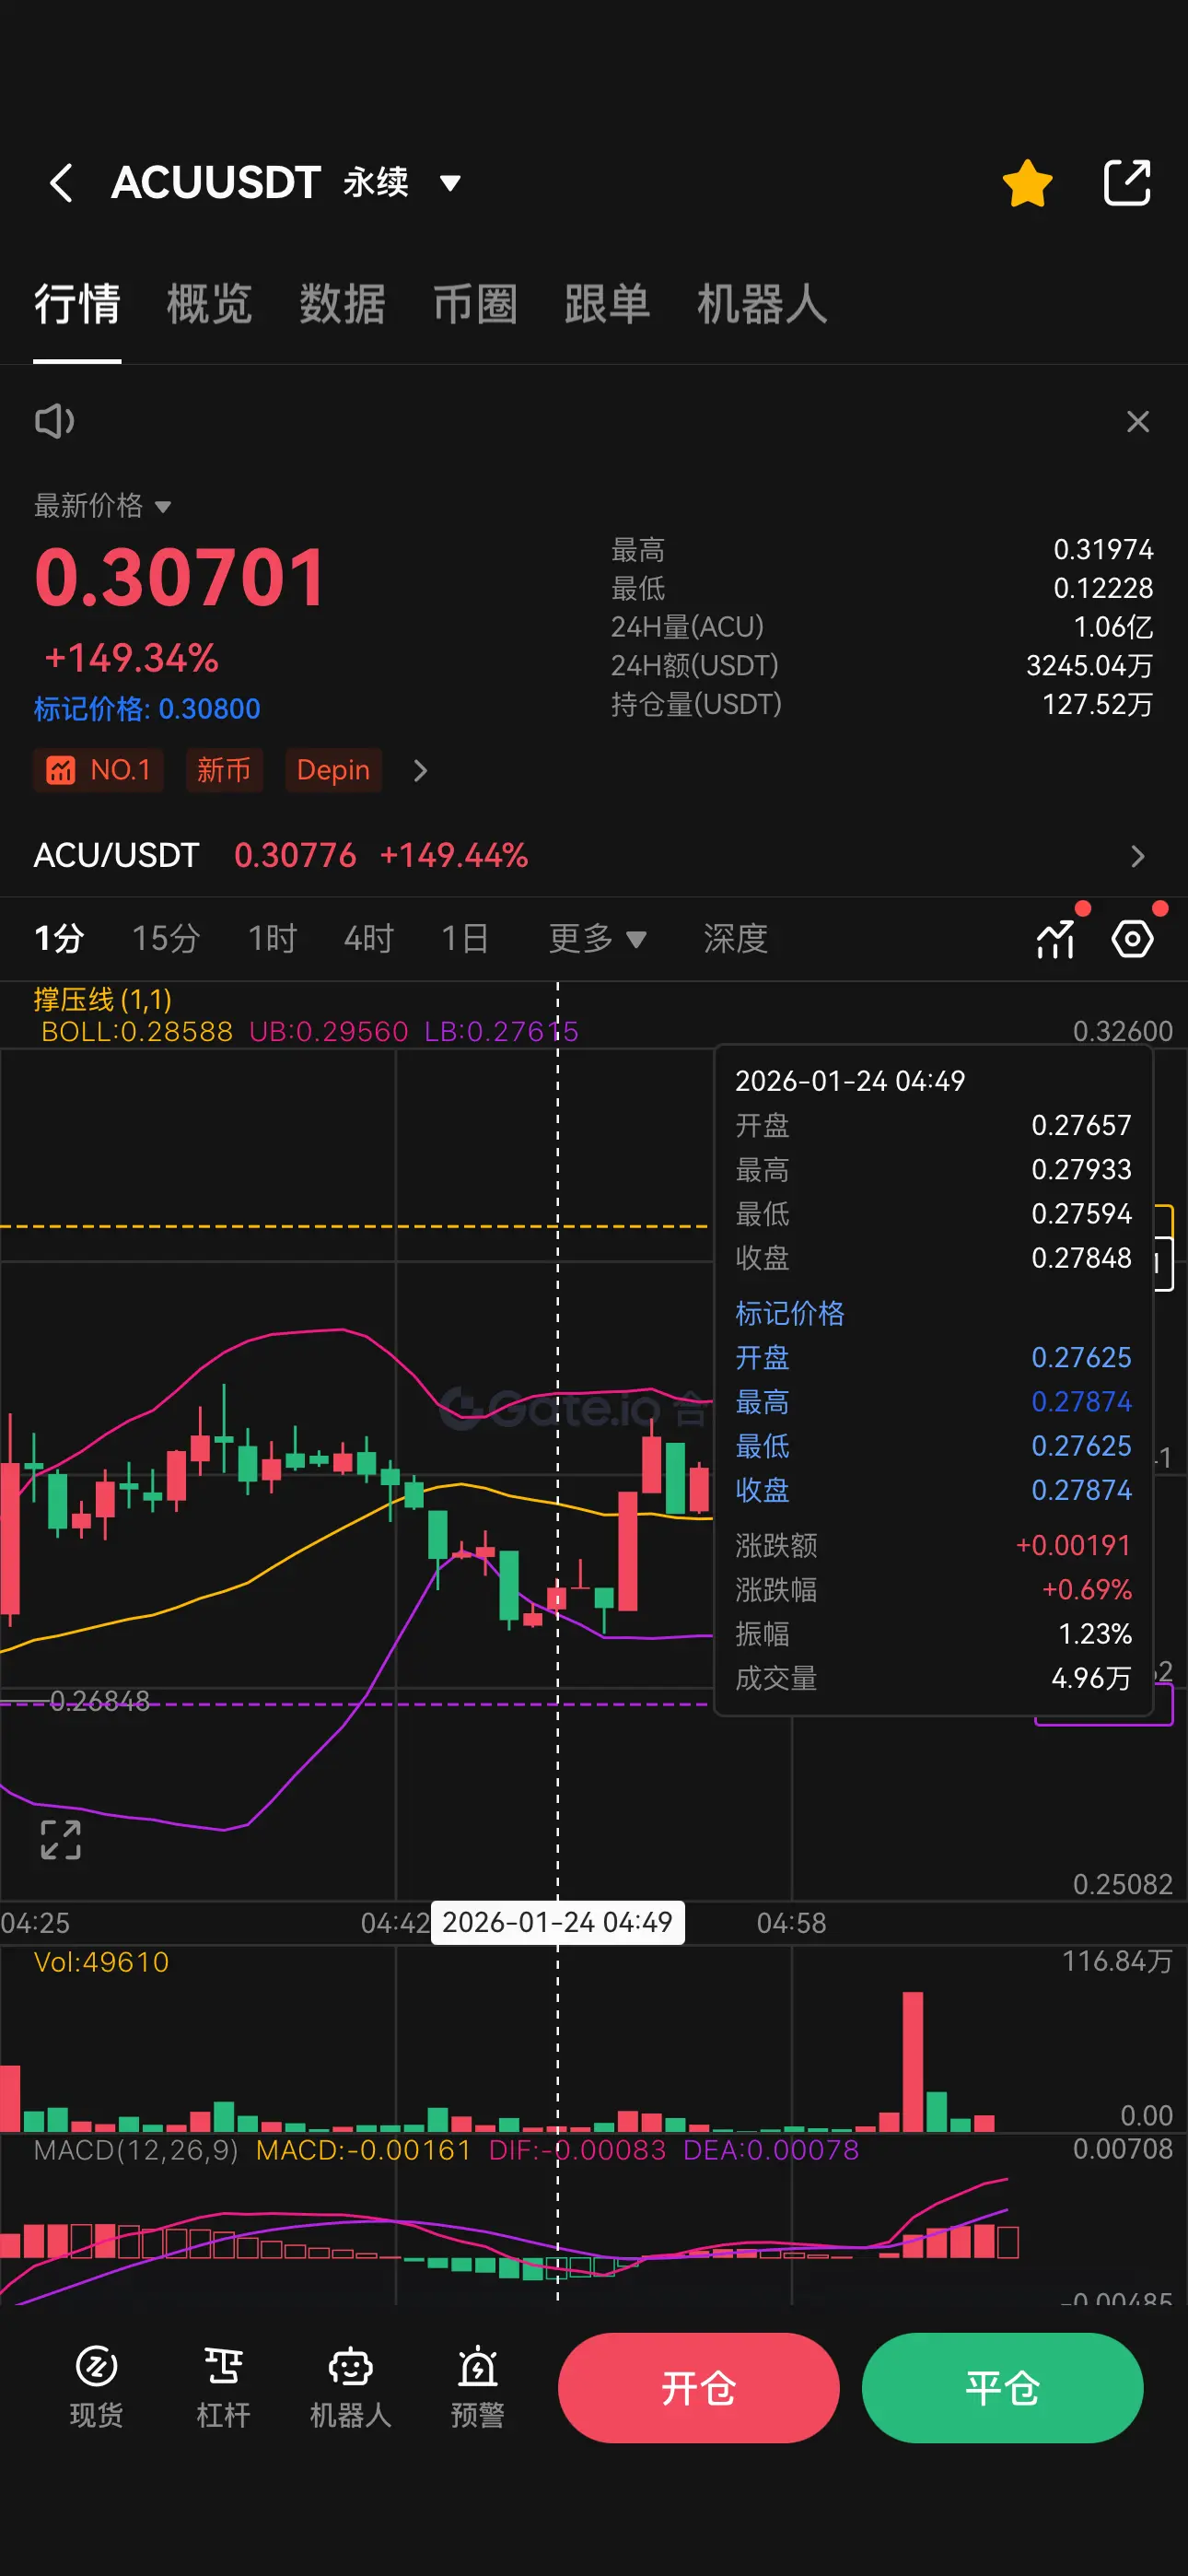
Task: Tap the 最高 value 0.31974
Action: point(1103,550)
